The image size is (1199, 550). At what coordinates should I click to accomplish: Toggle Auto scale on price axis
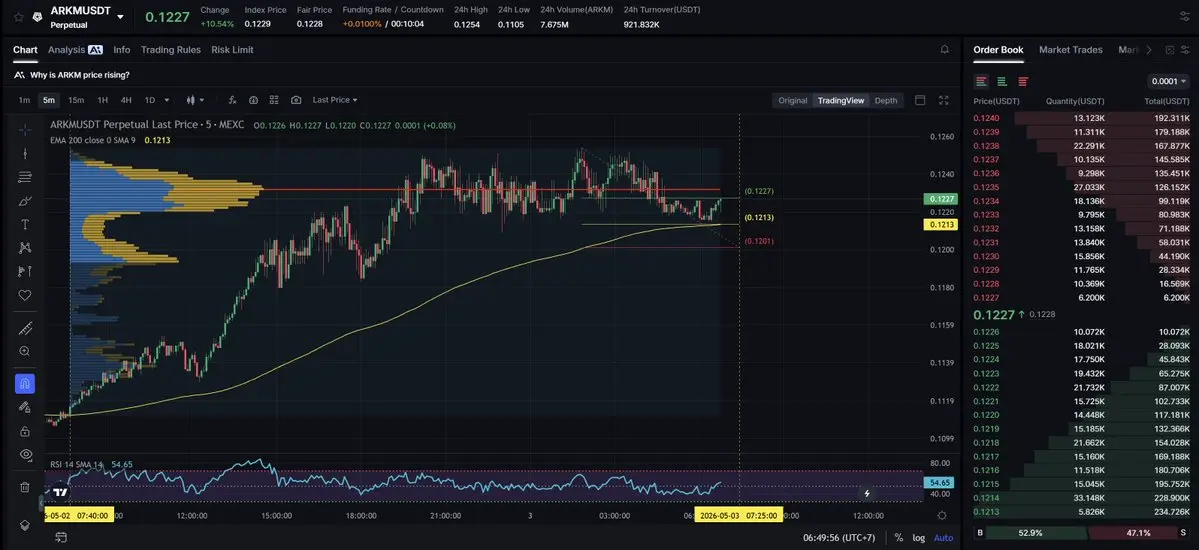click(x=944, y=538)
